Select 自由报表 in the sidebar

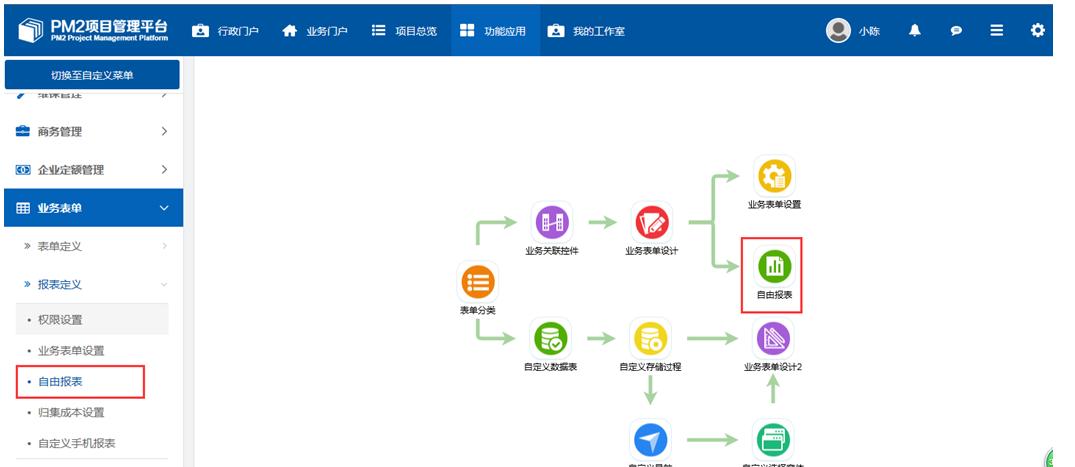[60, 382]
